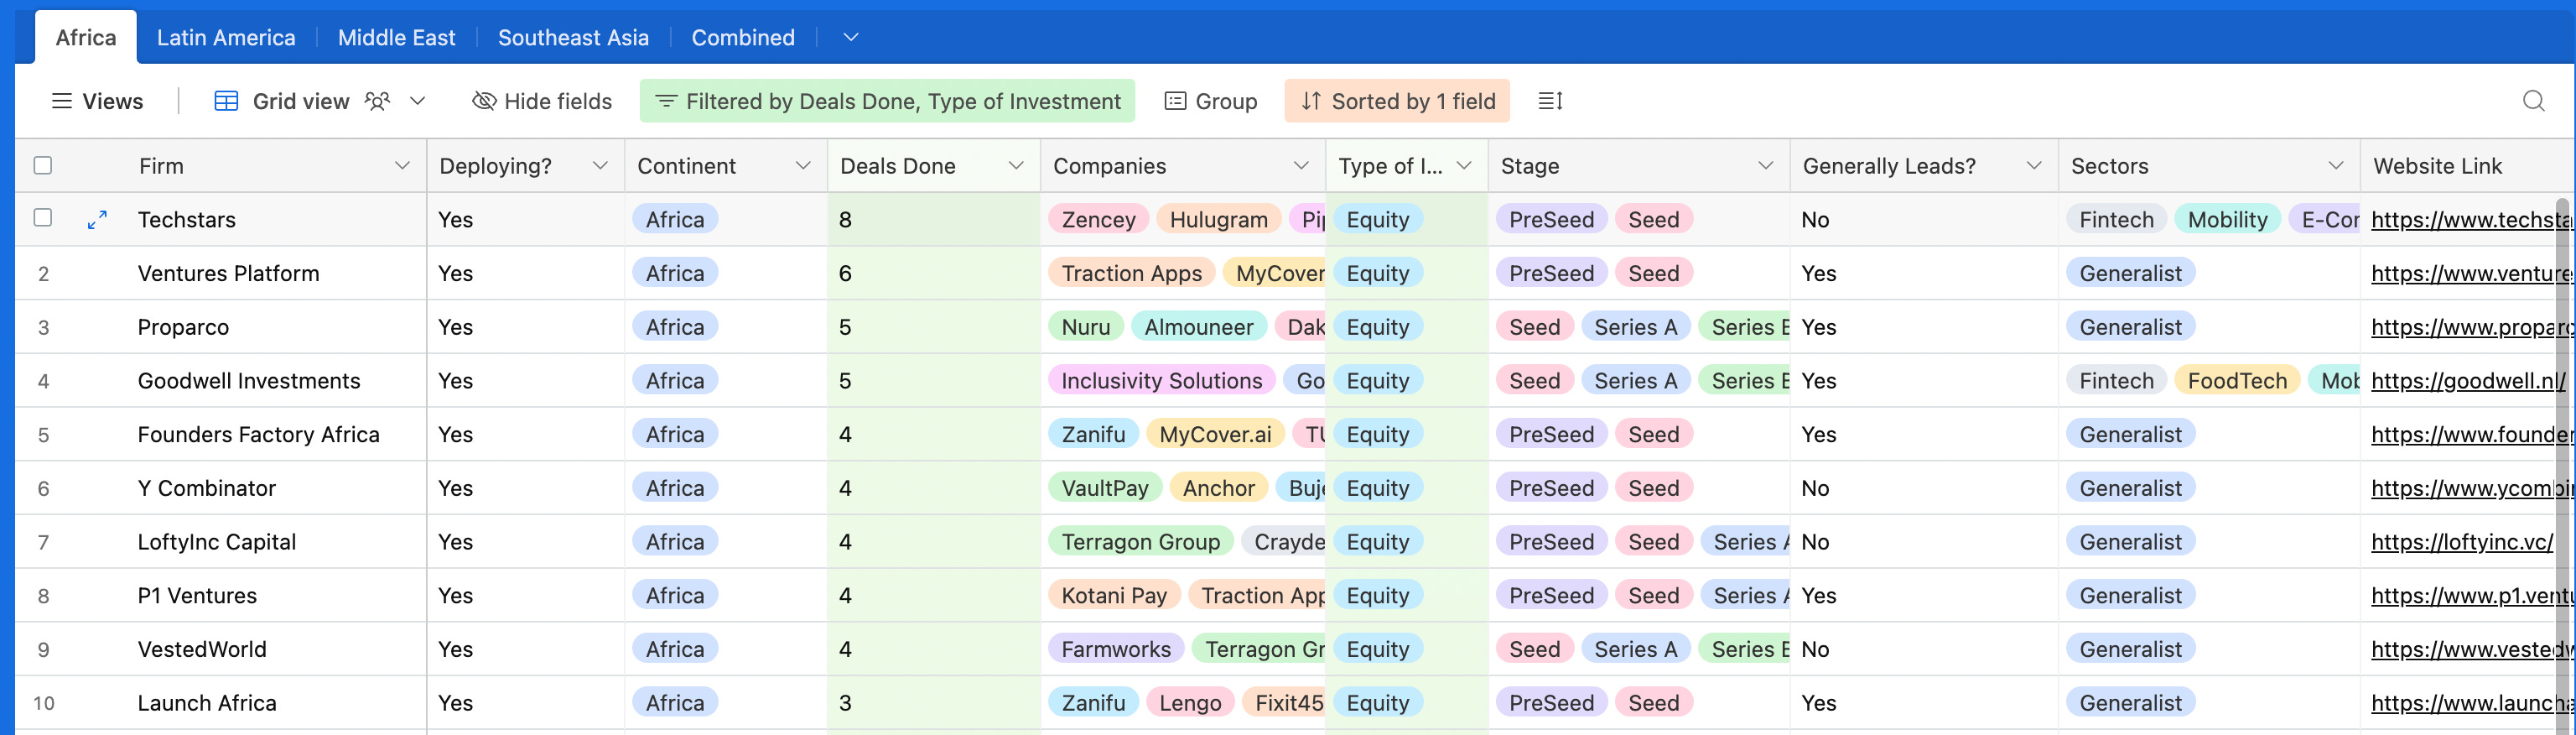Click the Terragon Group tag in LoftyInc row
This screenshot has width=2576, height=735.
[1140, 542]
